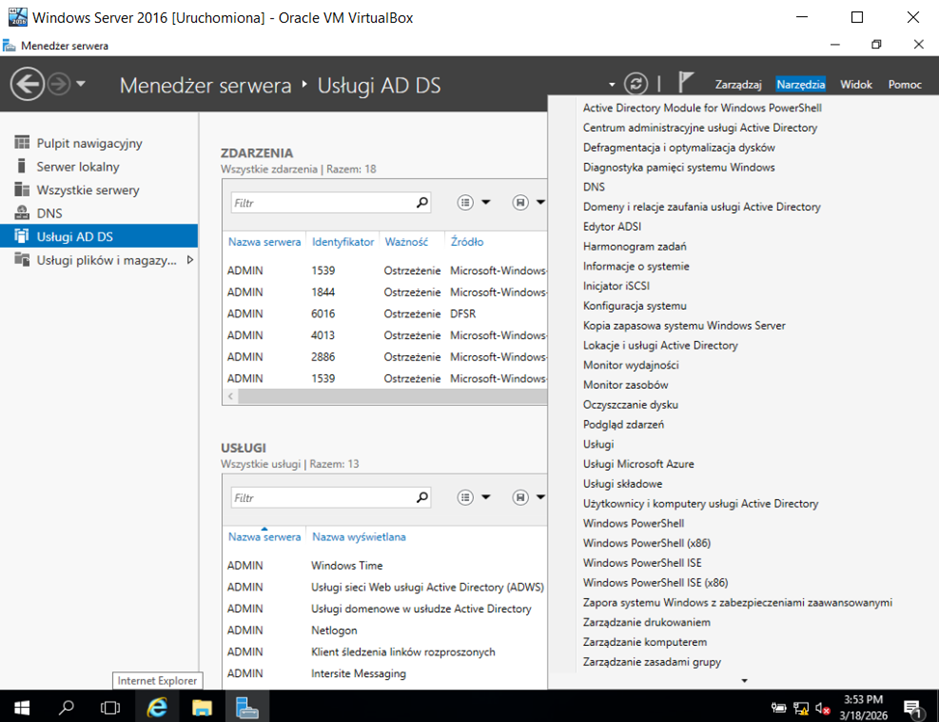This screenshot has height=722, width=939.
Task: Click the Zdarzenia horizontal scrollbar
Action: click(x=390, y=397)
